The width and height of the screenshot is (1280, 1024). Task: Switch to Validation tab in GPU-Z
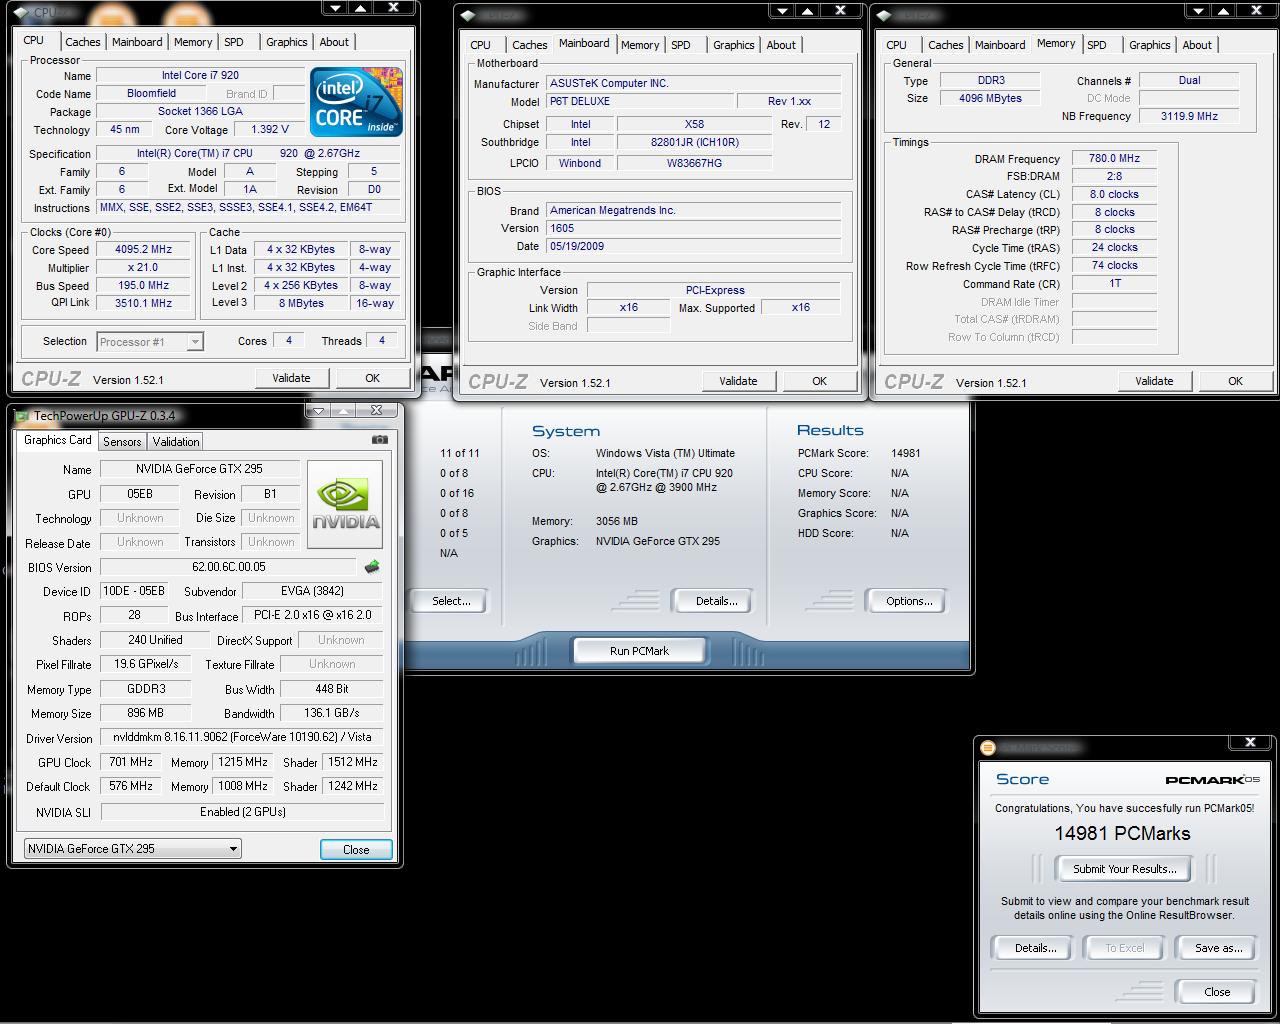coord(176,442)
